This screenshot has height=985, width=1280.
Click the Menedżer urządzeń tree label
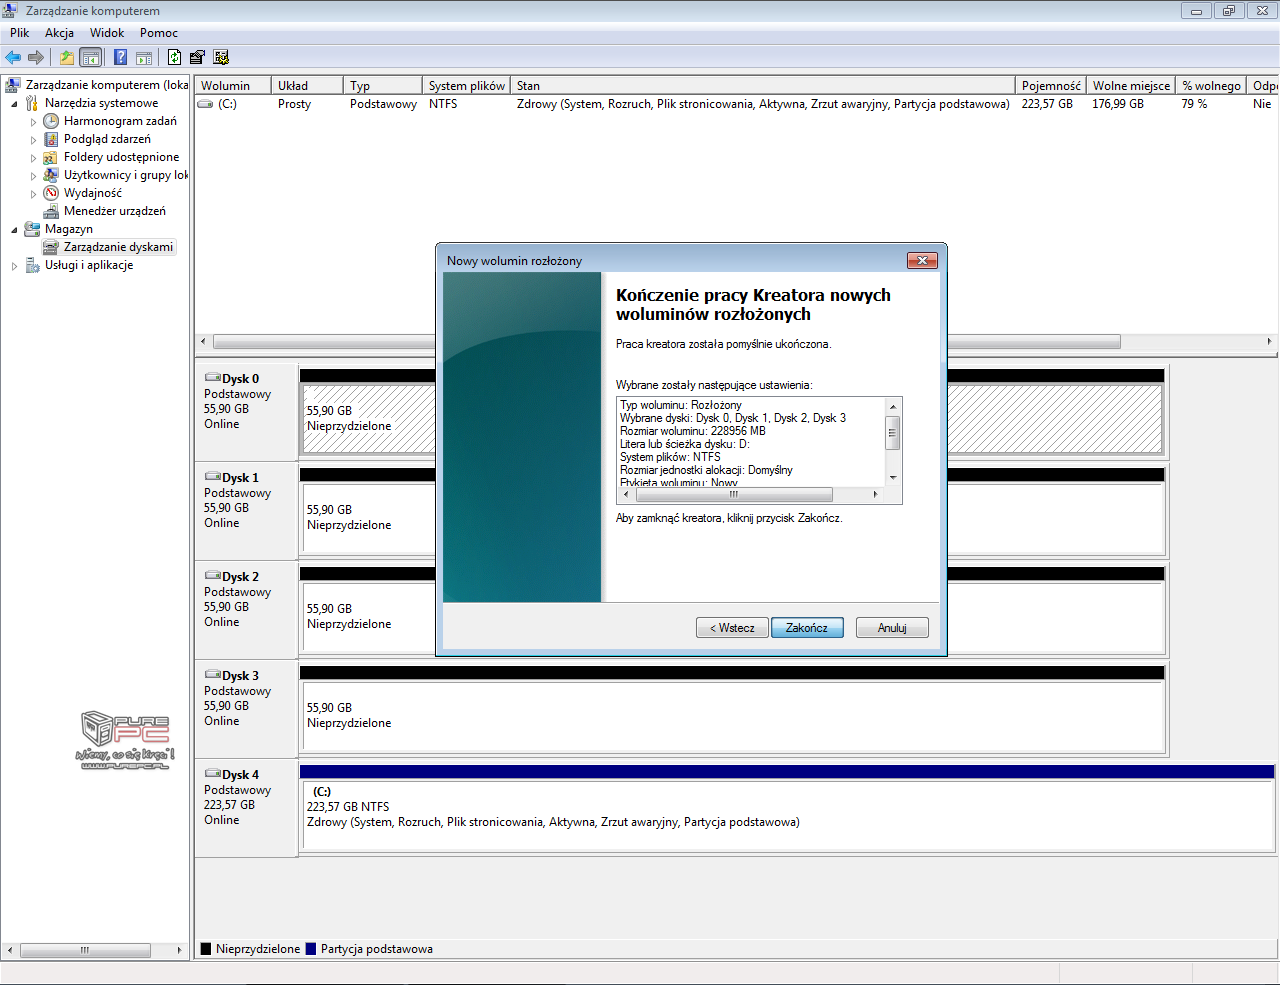115,211
